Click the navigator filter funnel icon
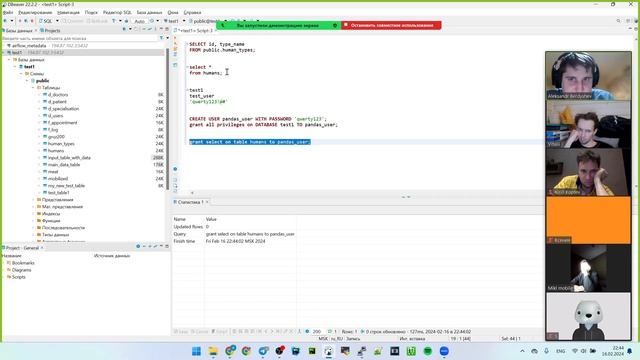Screen dimensions: 640x360 coord(162,38)
